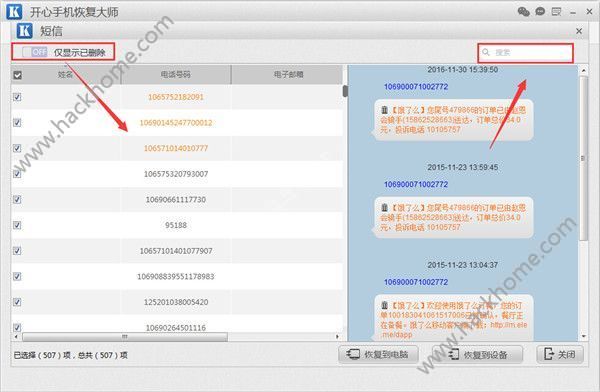This screenshot has height=392, width=600.
Task: Uncheck the row for 1065710140107​7907
Action: (17, 251)
